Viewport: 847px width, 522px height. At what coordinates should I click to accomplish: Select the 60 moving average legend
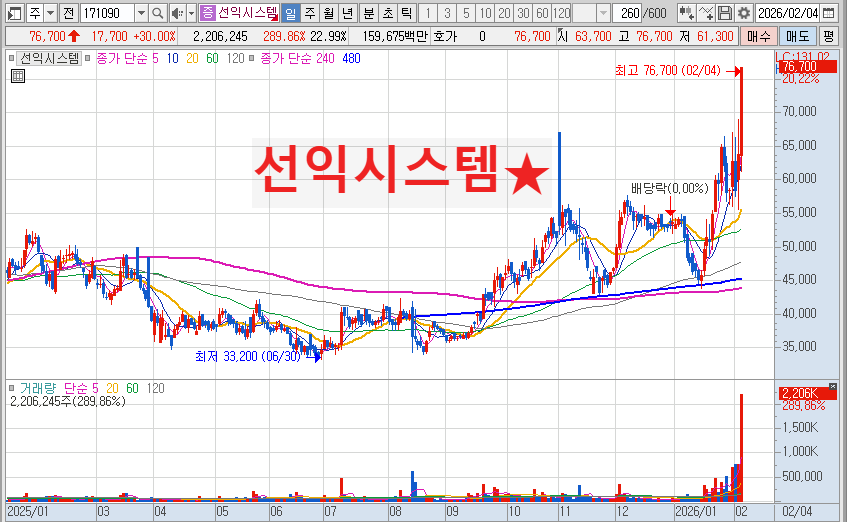pyautogui.click(x=212, y=58)
